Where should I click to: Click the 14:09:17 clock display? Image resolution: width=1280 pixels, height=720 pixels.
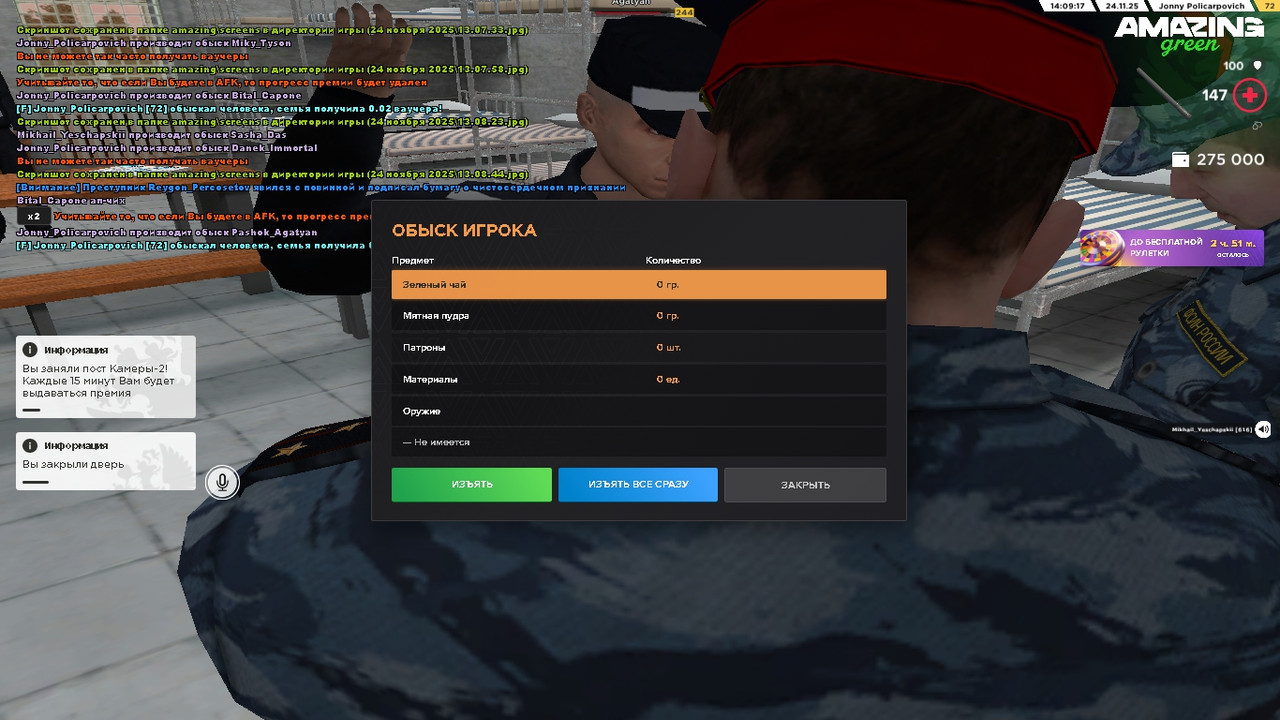(x=1067, y=6)
